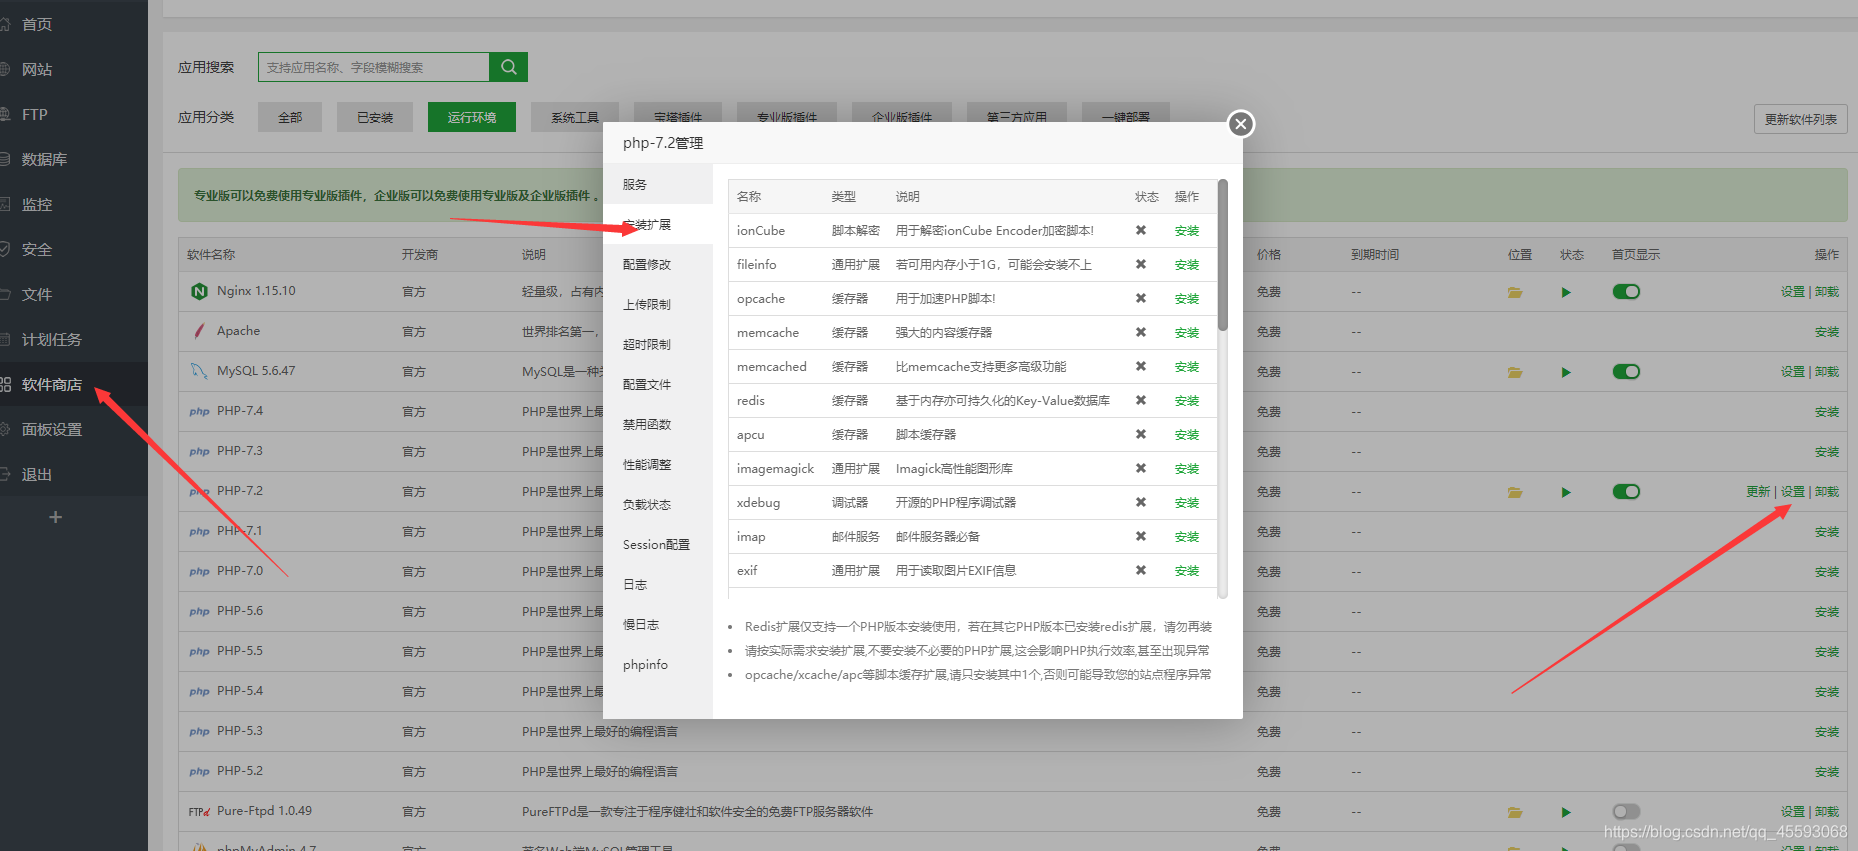Select the 全部 category filter
This screenshot has width=1858, height=851.
pos(290,117)
